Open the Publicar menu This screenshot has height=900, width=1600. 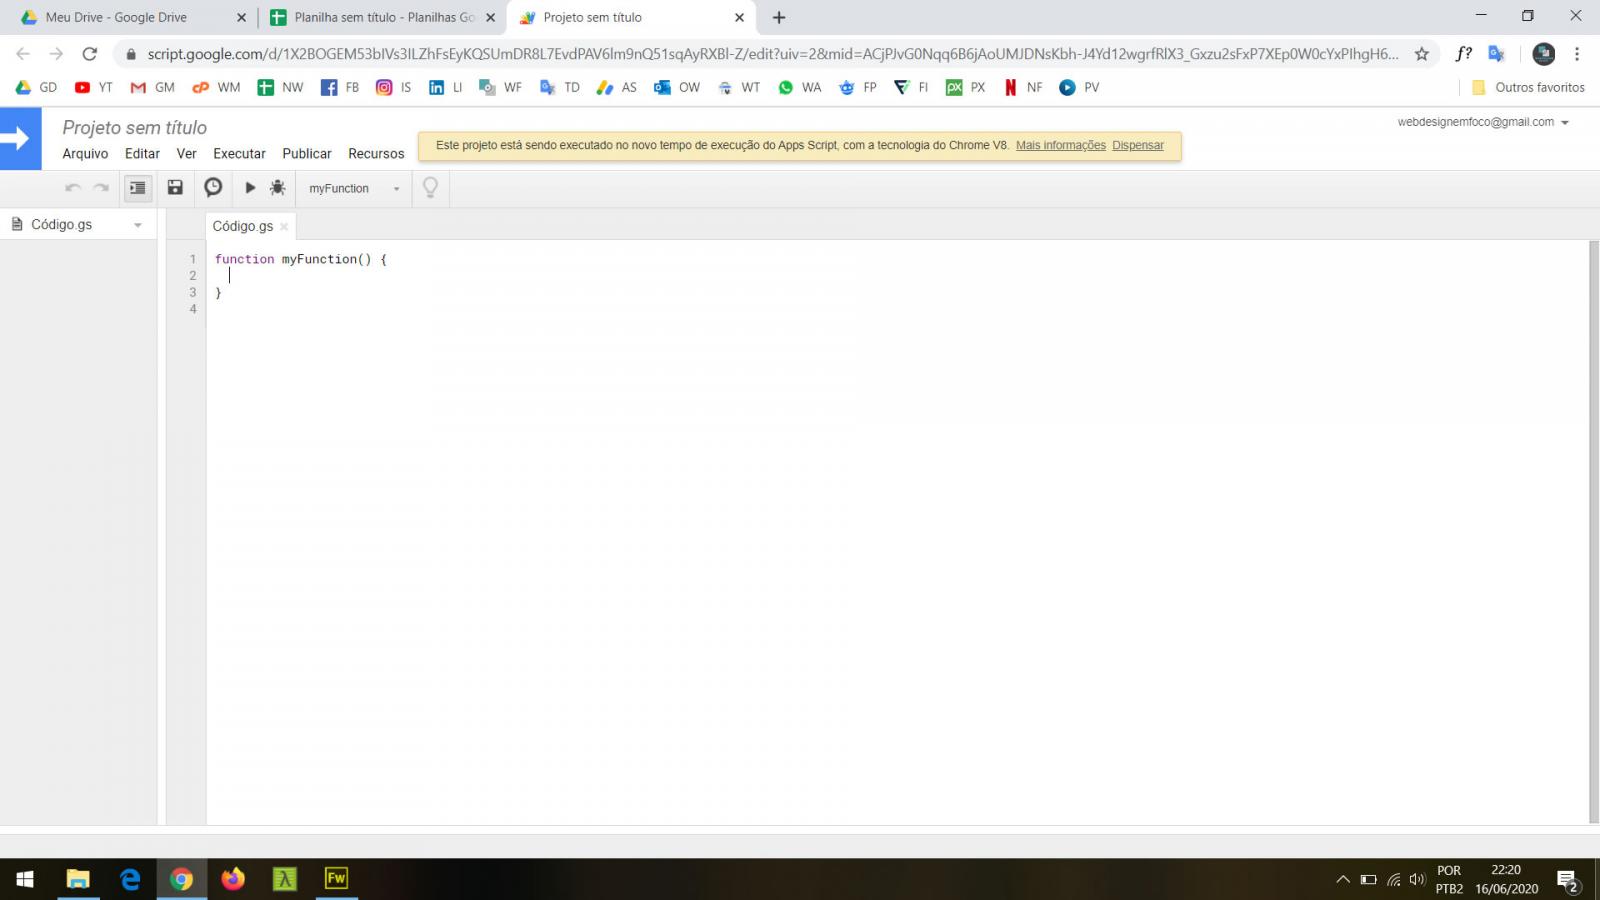(306, 154)
